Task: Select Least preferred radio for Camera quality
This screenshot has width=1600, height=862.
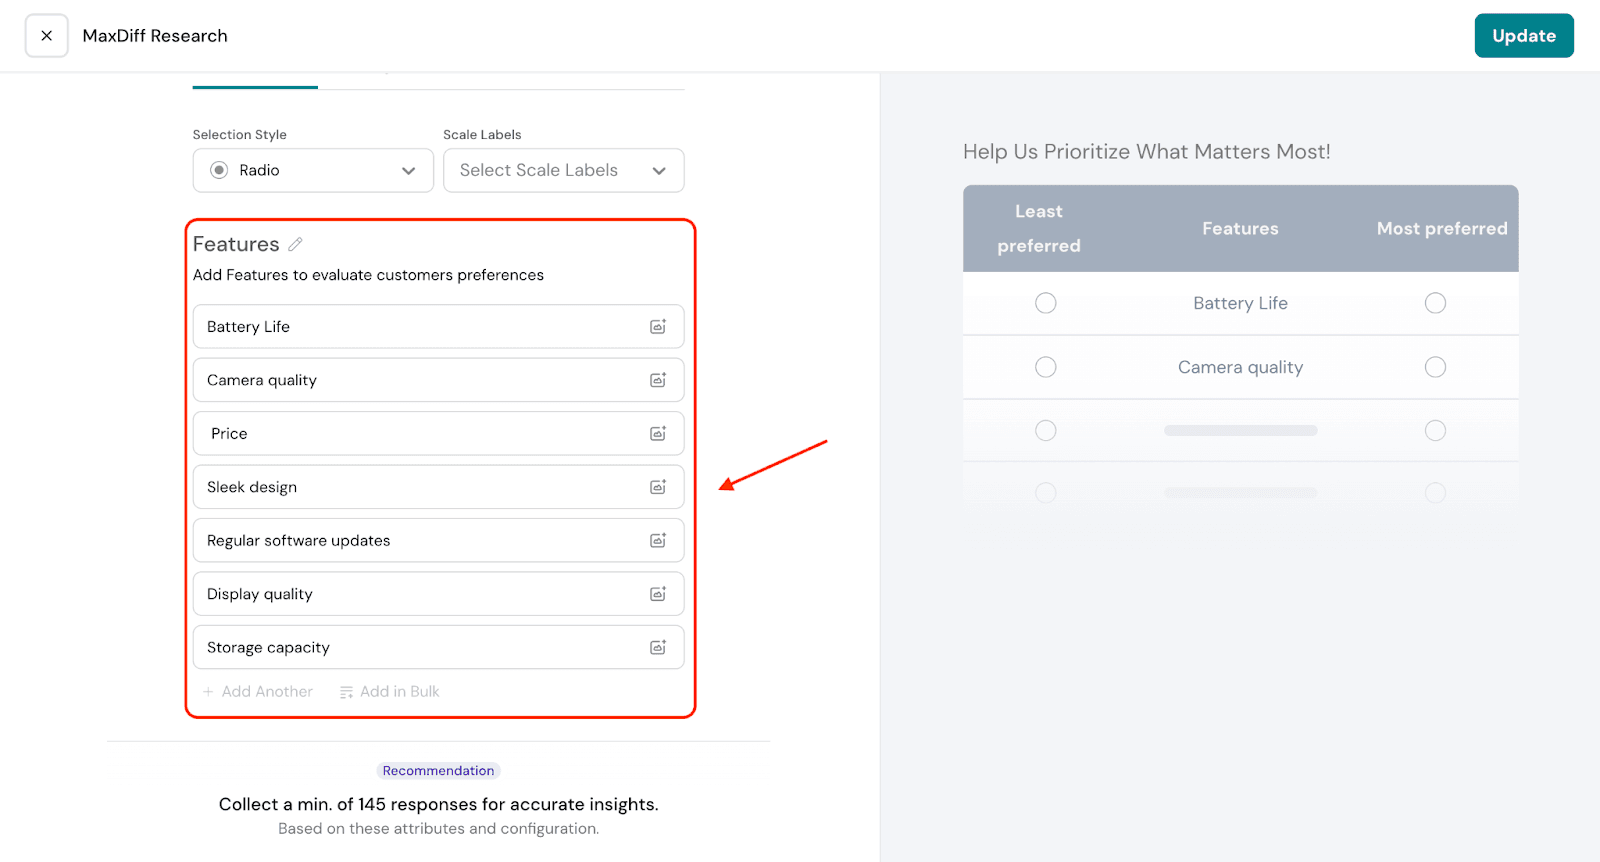Action: 1045,367
